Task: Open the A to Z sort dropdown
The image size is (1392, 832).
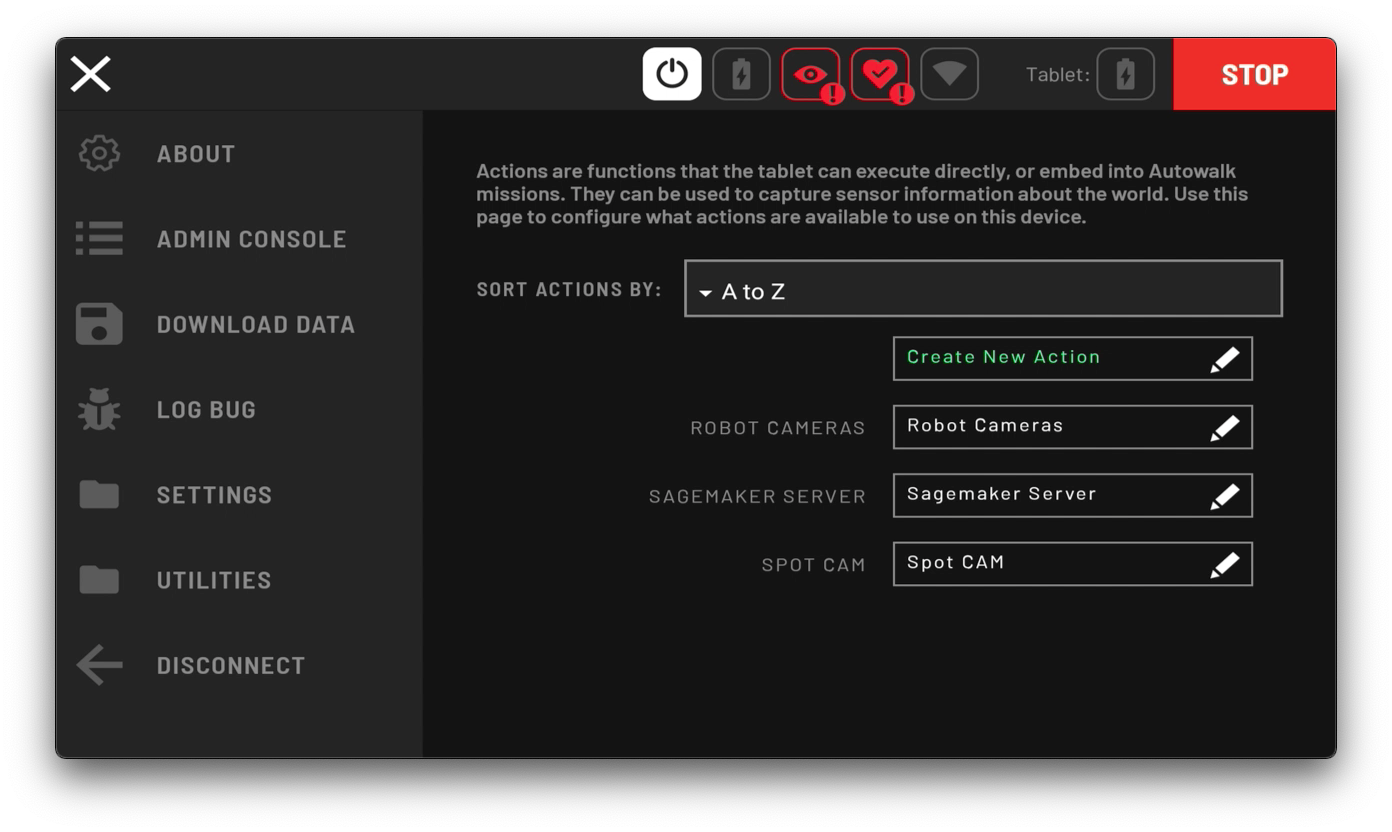Action: (x=983, y=289)
